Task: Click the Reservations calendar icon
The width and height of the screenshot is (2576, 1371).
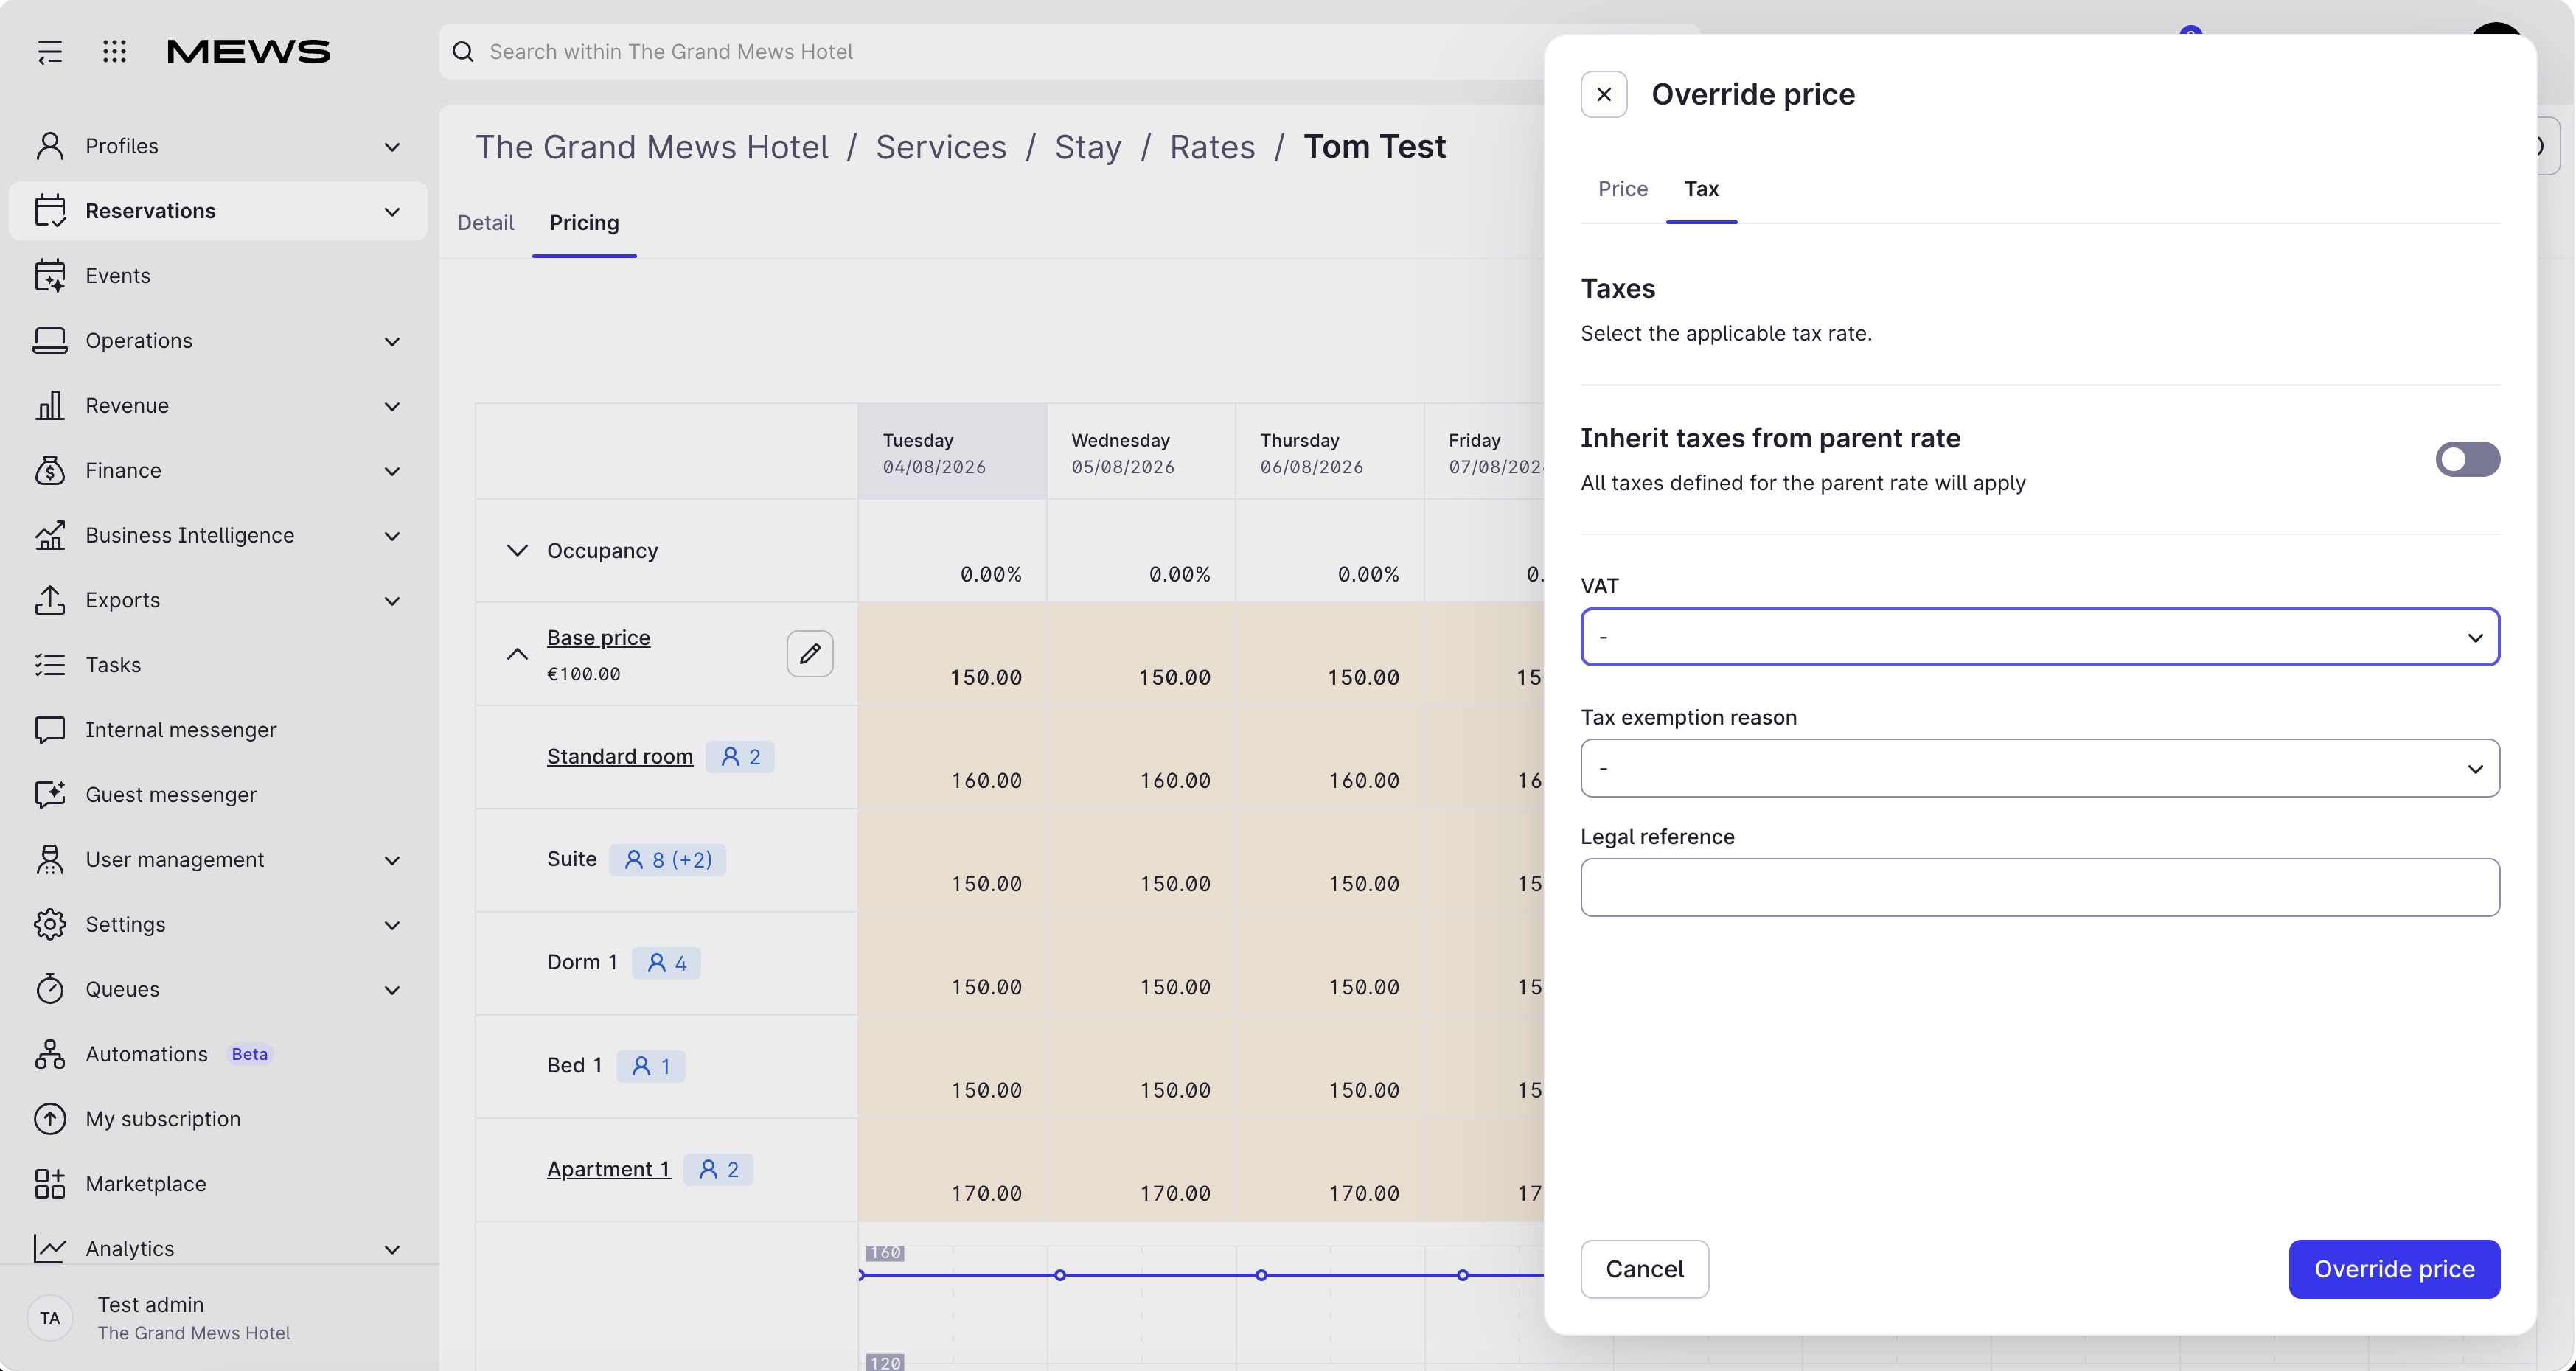Action: [x=50, y=211]
